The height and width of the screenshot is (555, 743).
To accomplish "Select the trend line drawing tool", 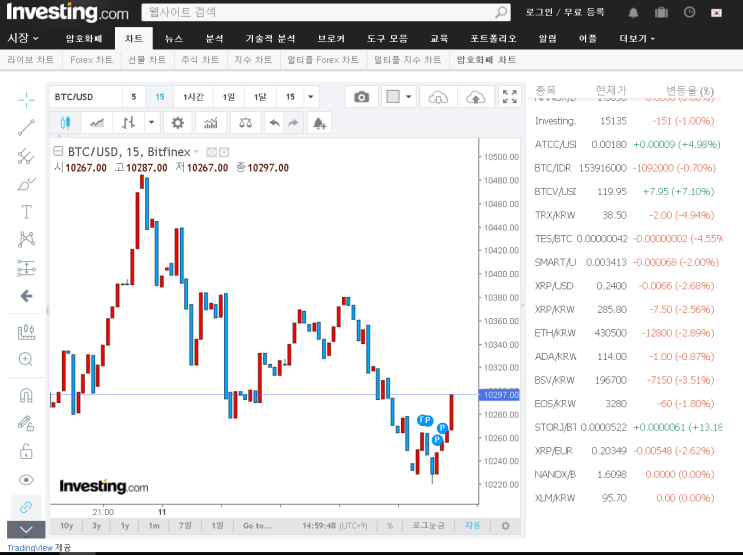I will [27, 127].
